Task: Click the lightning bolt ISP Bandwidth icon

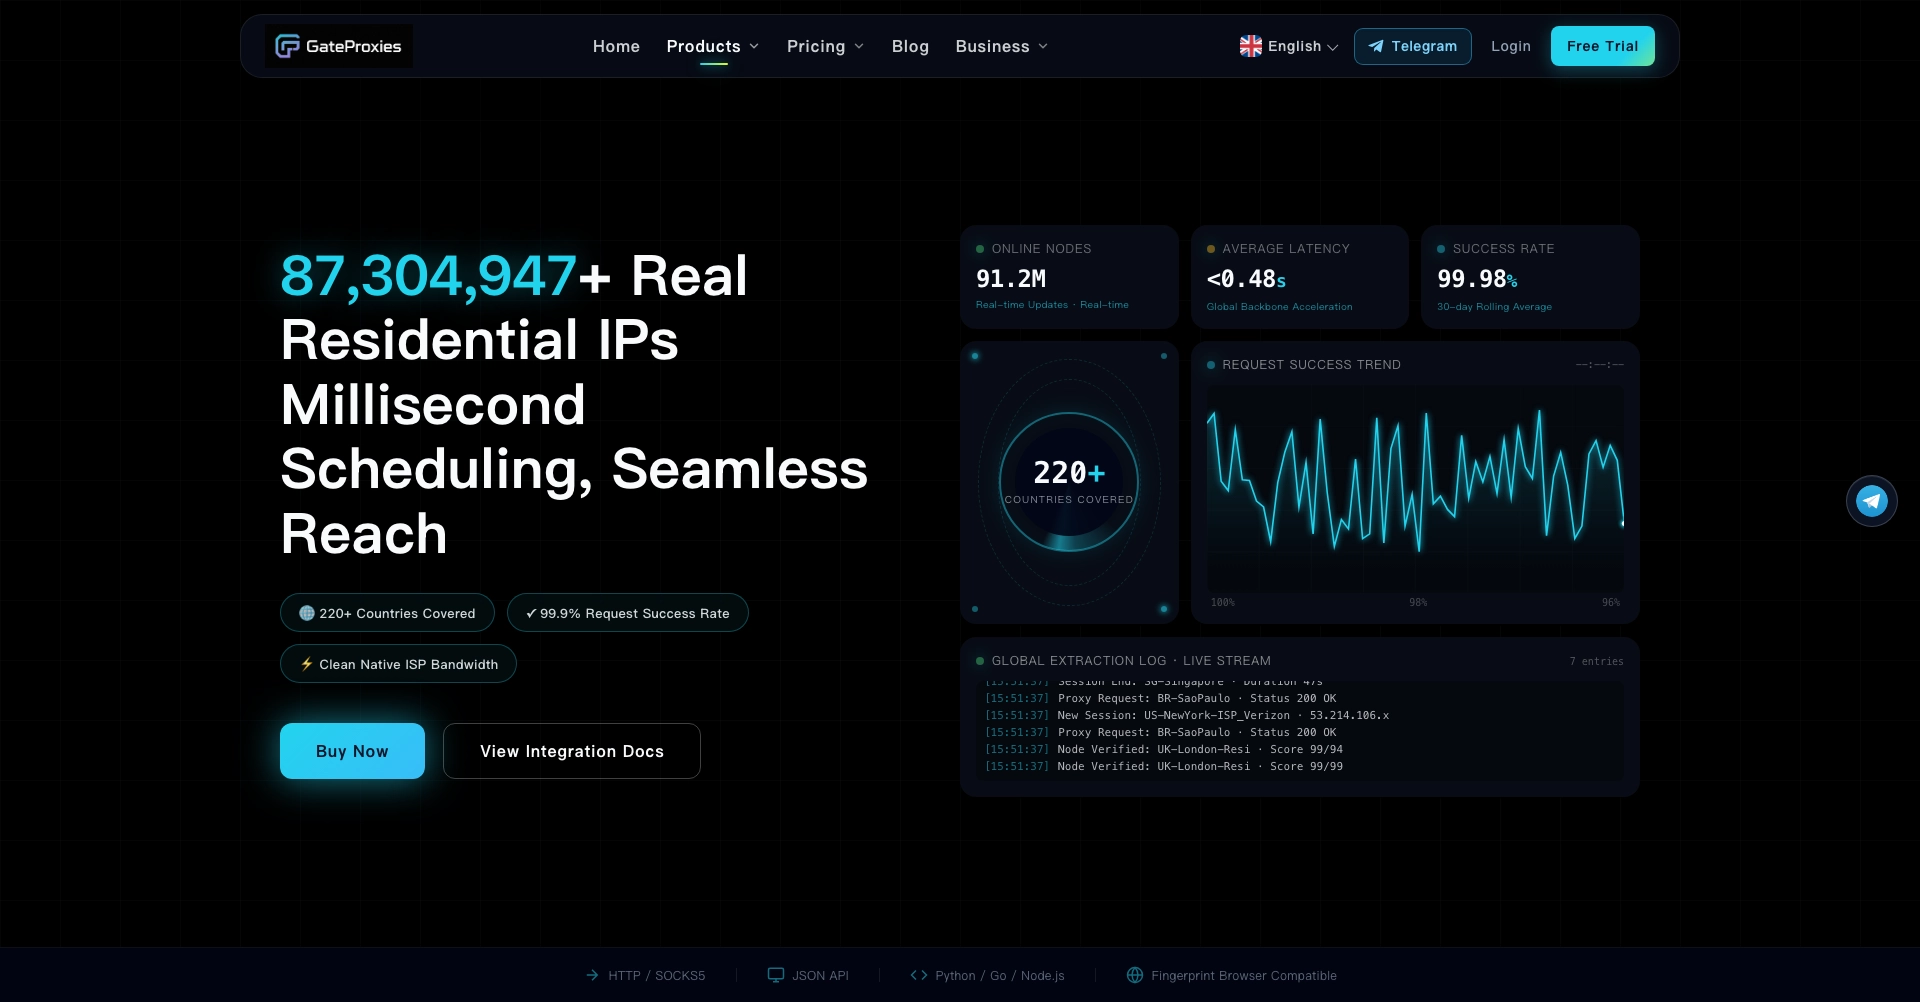Action: pyautogui.click(x=307, y=664)
